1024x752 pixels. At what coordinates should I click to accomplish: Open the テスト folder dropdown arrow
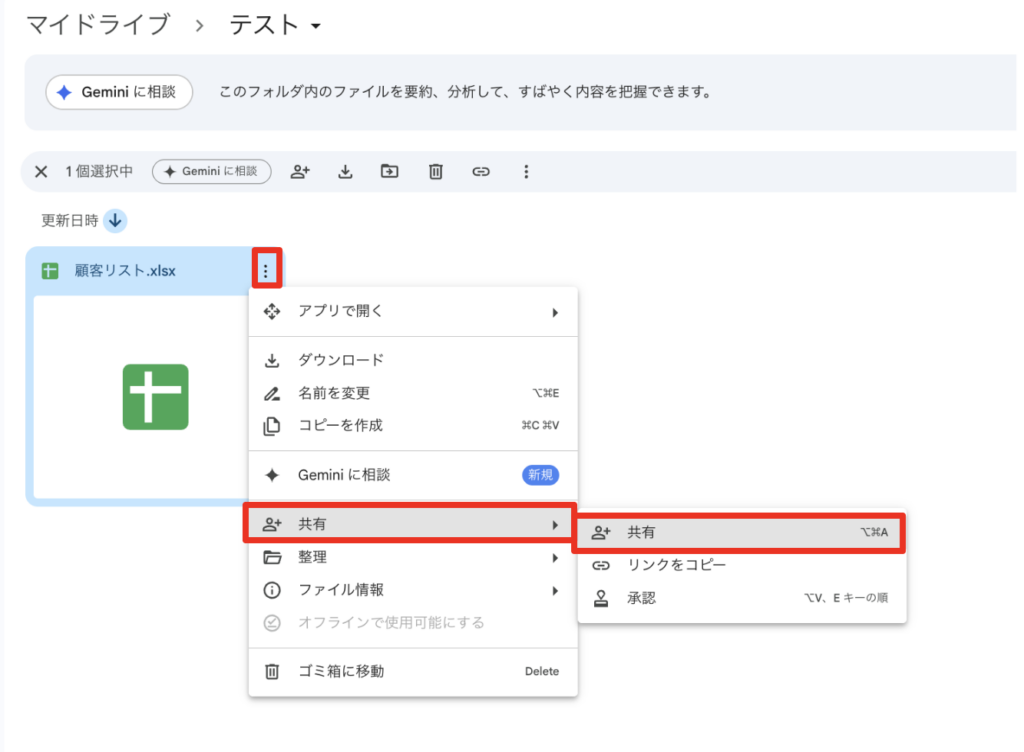pos(316,27)
